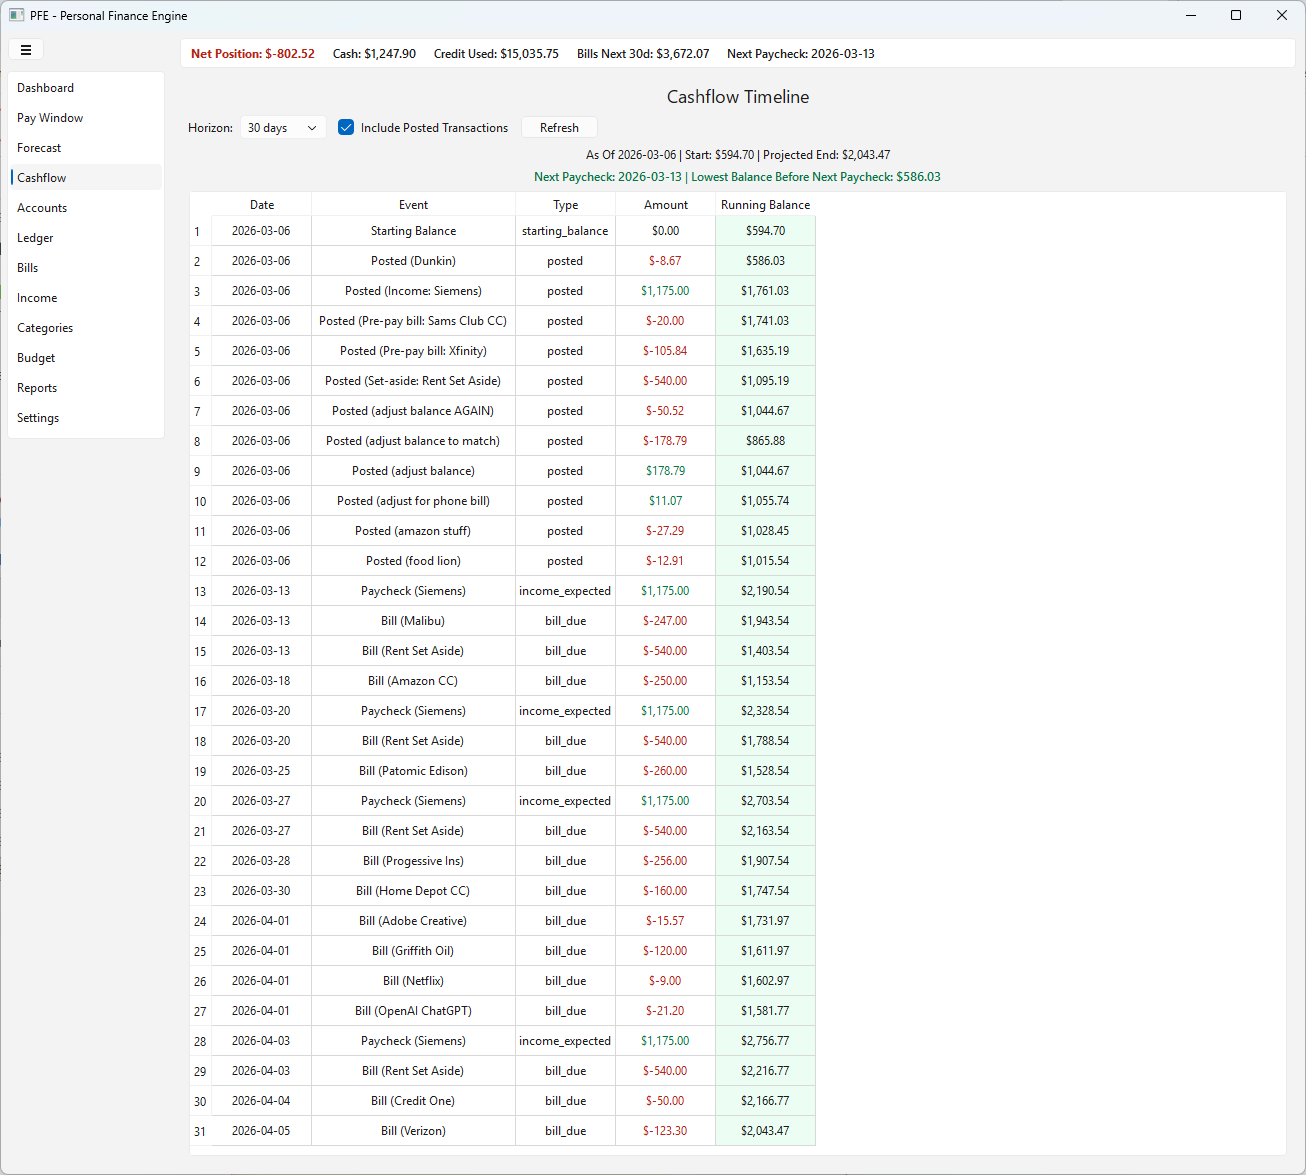
Task: Click the Refresh button
Action: point(559,127)
